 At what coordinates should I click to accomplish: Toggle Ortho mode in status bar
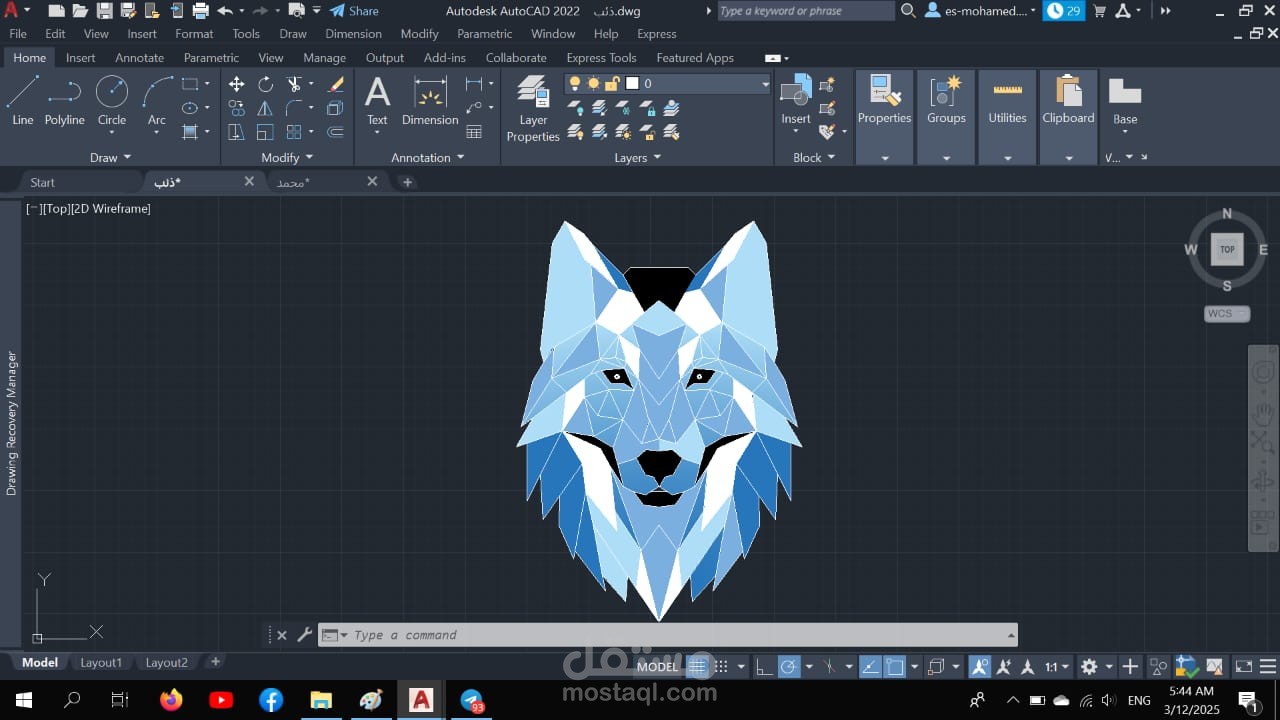(764, 667)
